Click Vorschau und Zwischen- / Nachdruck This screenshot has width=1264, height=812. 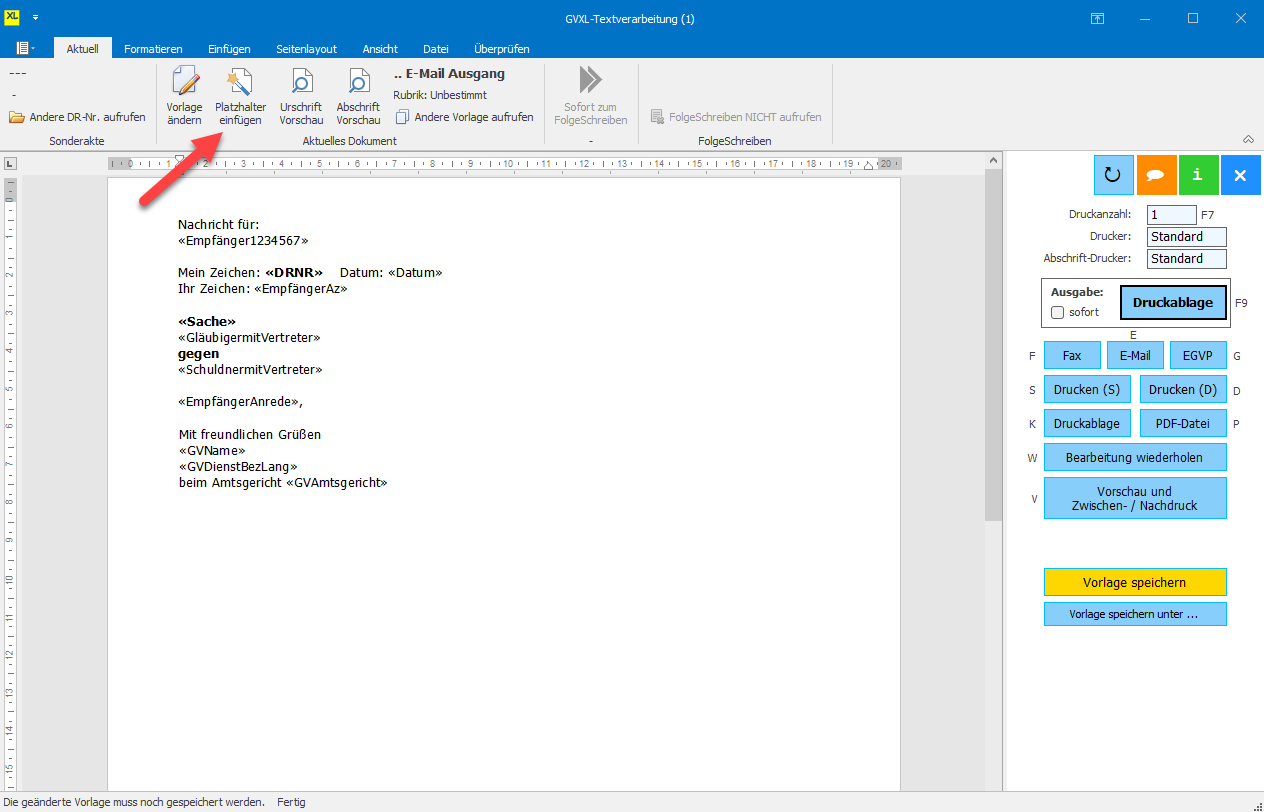point(1135,498)
